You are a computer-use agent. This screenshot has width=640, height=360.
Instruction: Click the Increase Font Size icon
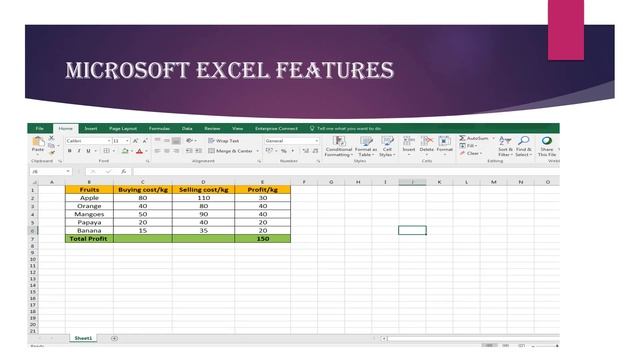tap(136, 141)
